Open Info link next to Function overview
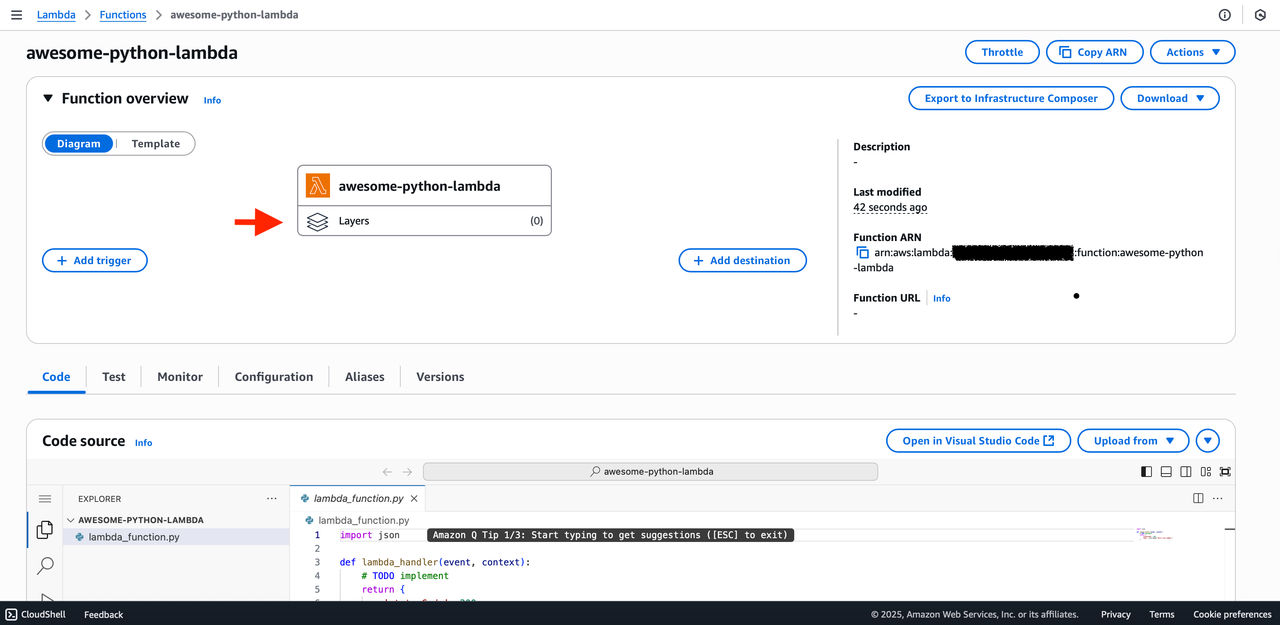 pos(212,100)
